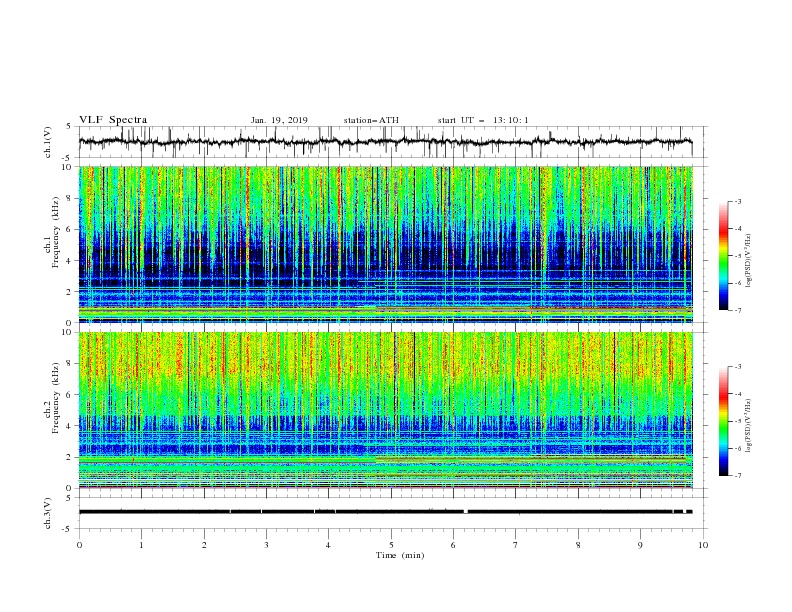Click the ch.2 colorbar "log(PSD)(V²/Hz)" label
792x612 pixels.
tap(748, 425)
